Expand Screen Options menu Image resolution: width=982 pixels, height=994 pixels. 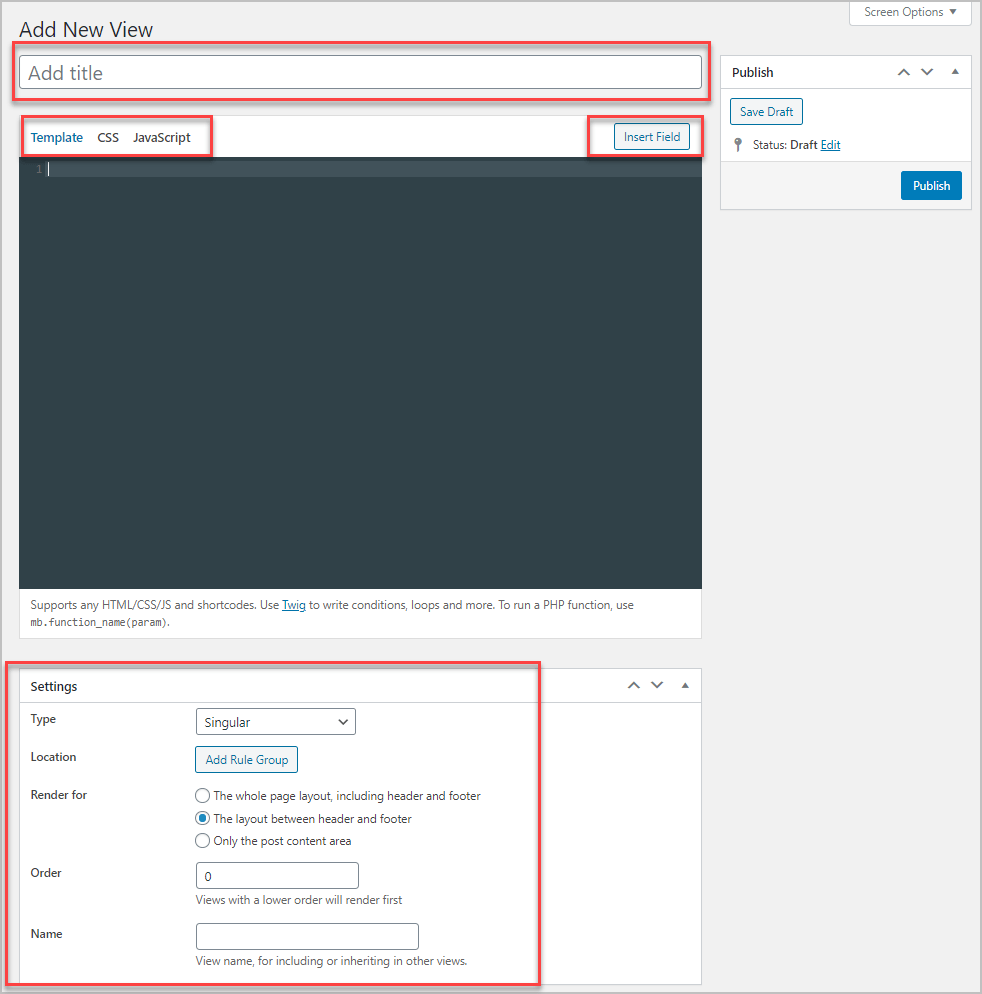[x=910, y=12]
